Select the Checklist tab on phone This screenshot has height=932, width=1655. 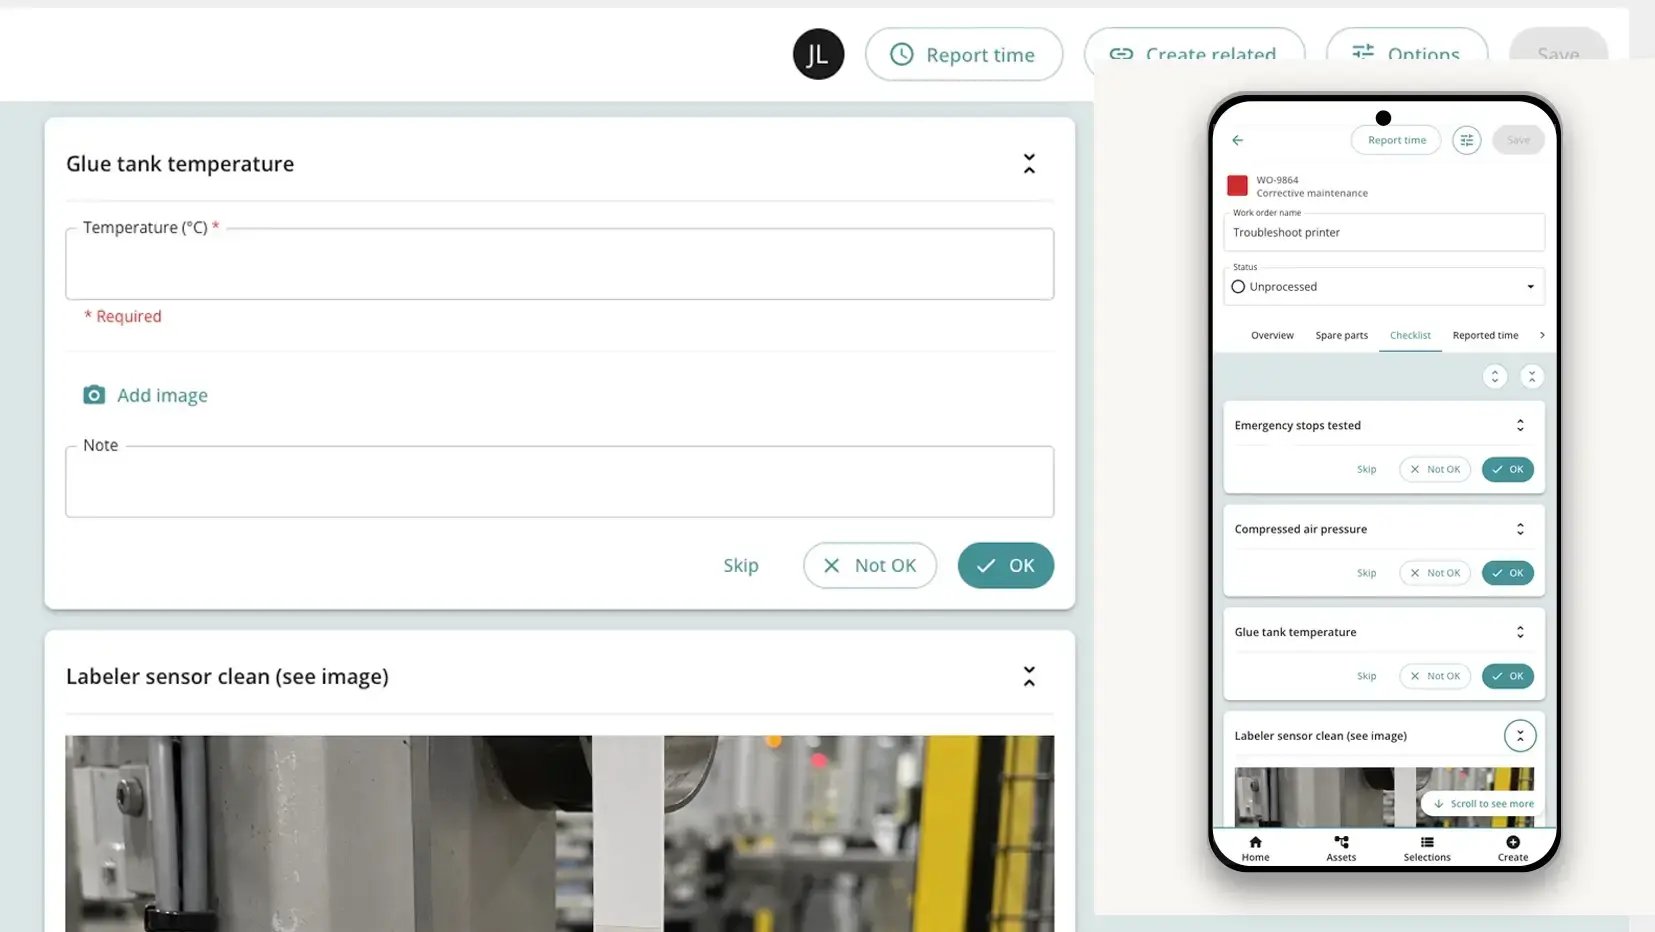pyautogui.click(x=1410, y=335)
